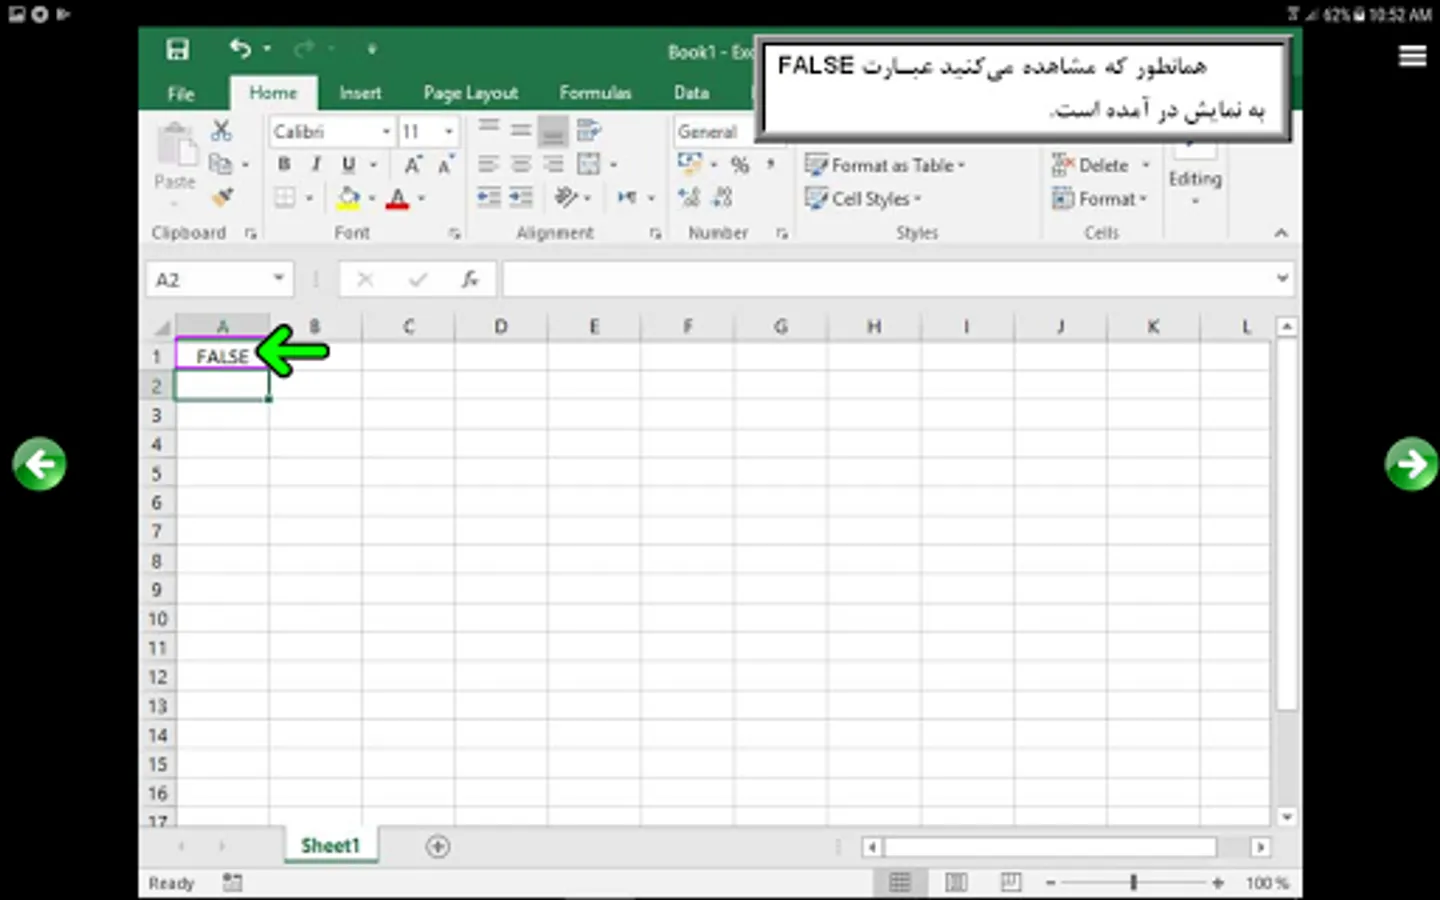Activate the Format Painter brush
1440x900 pixels.
pos(222,197)
